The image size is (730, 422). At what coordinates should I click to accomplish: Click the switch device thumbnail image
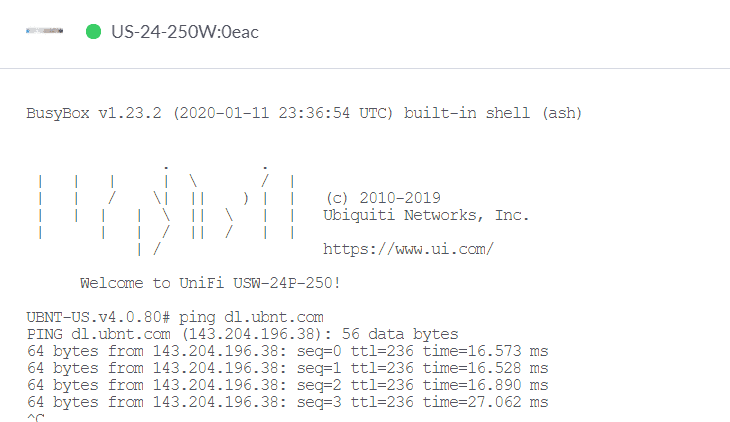[x=45, y=31]
